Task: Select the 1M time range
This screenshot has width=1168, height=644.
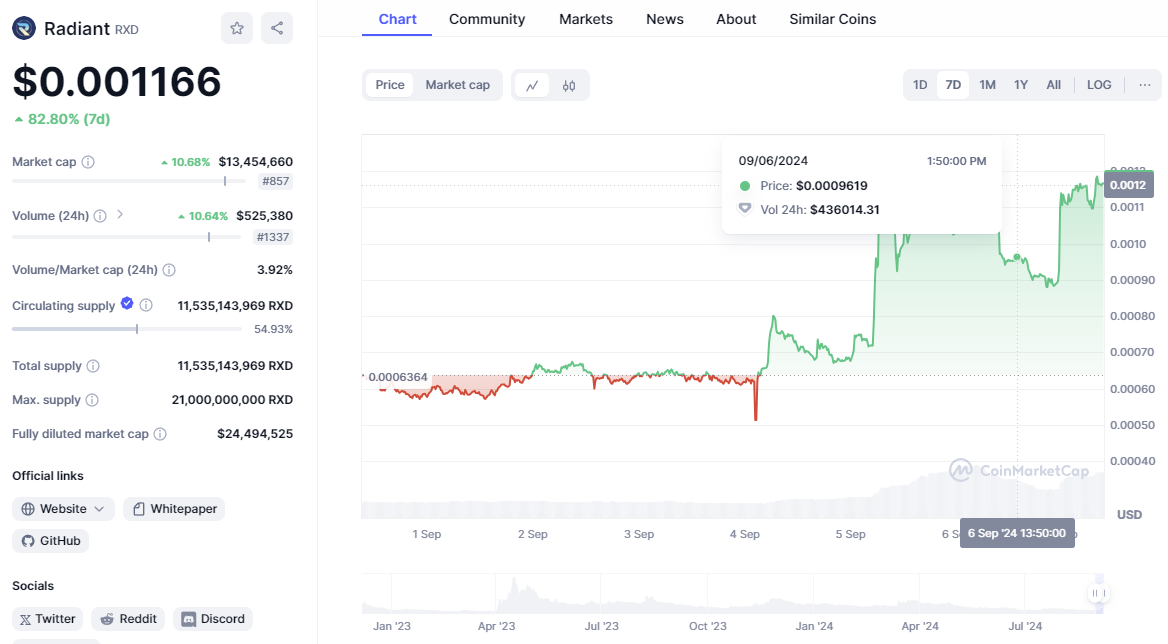Action: (x=987, y=85)
